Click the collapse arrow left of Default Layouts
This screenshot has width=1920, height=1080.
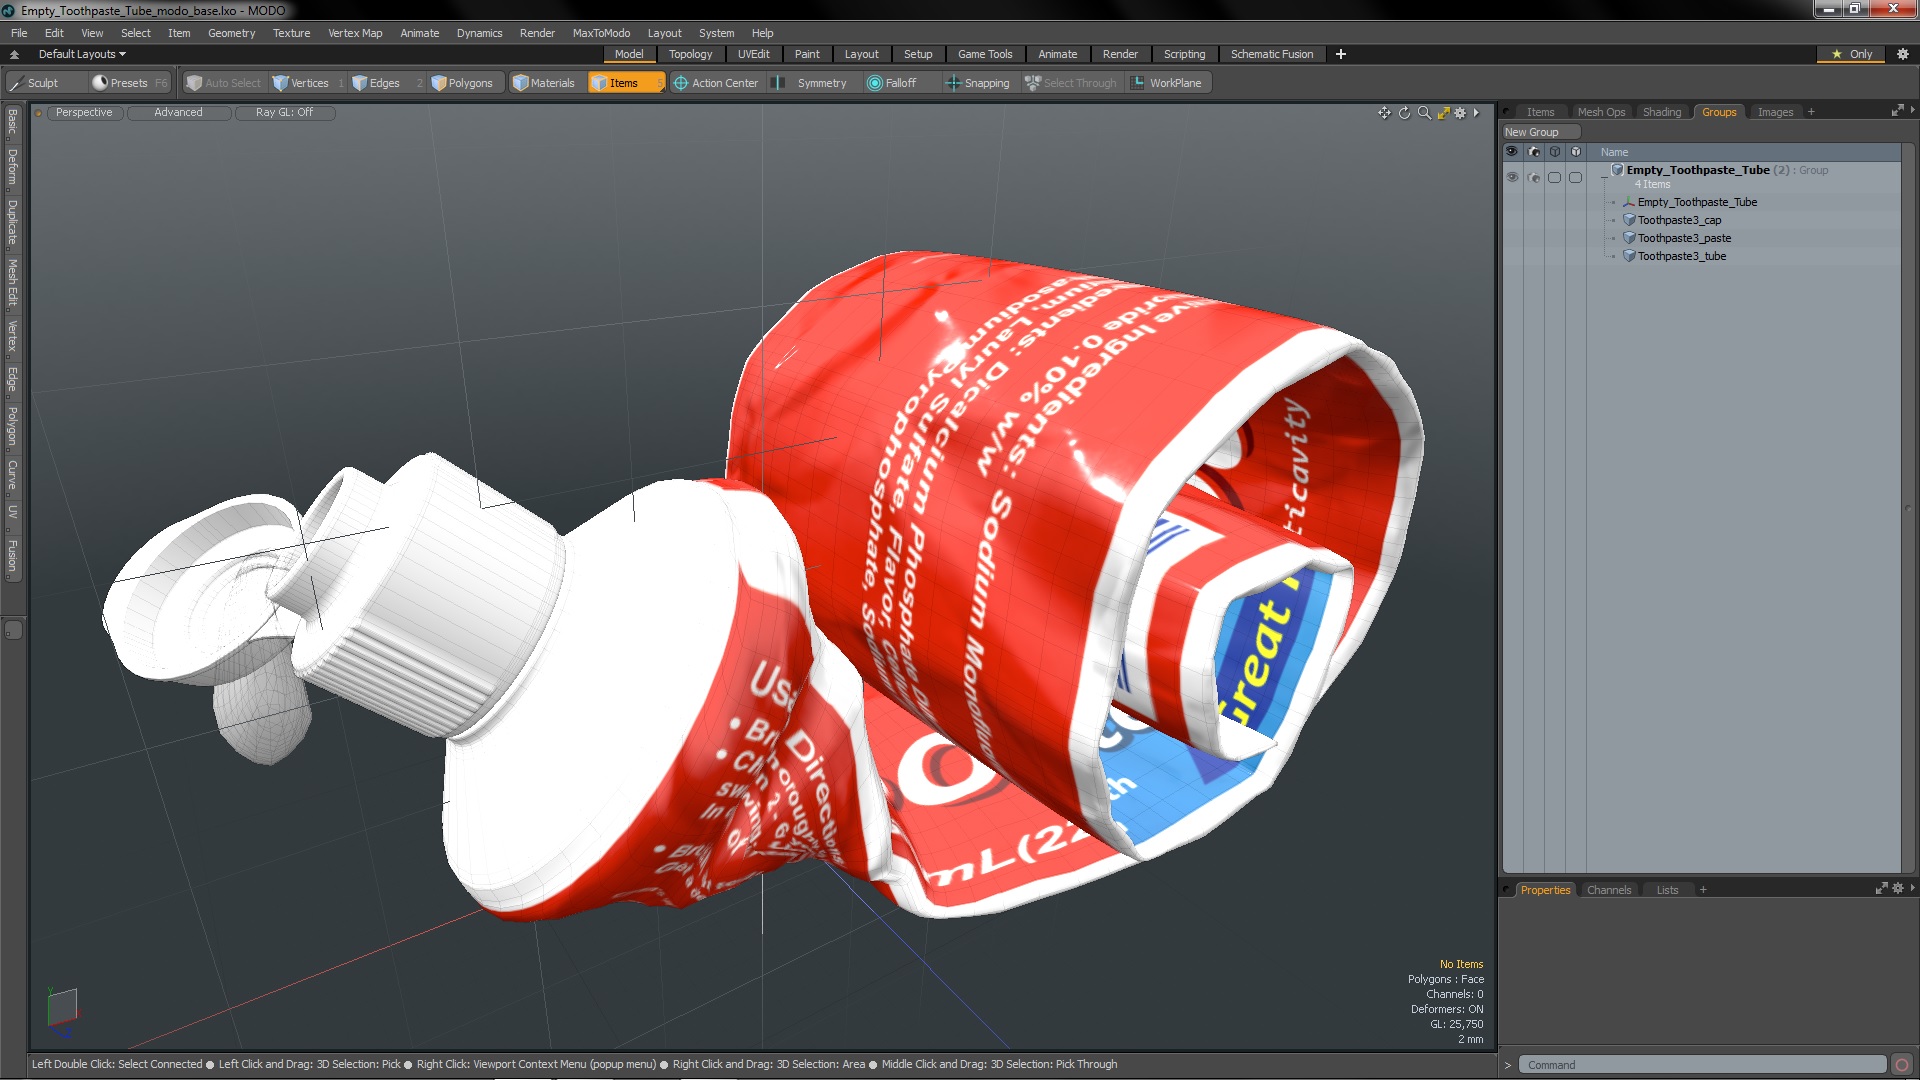(x=14, y=54)
